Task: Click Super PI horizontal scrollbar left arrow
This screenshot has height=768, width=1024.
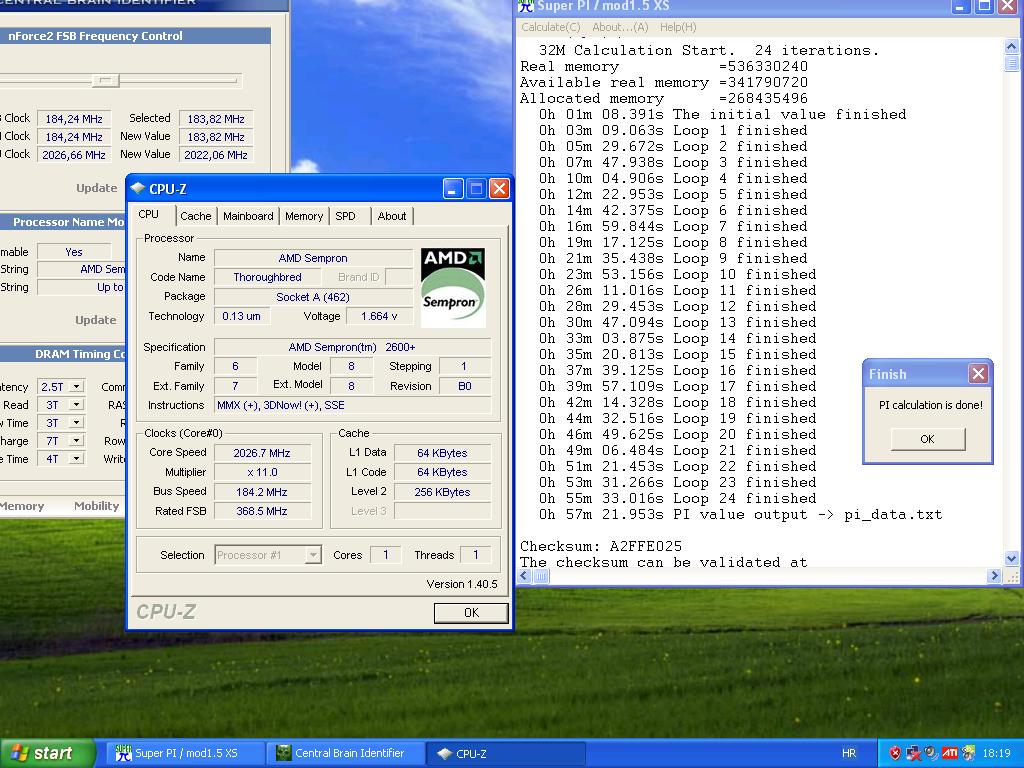Action: (524, 575)
